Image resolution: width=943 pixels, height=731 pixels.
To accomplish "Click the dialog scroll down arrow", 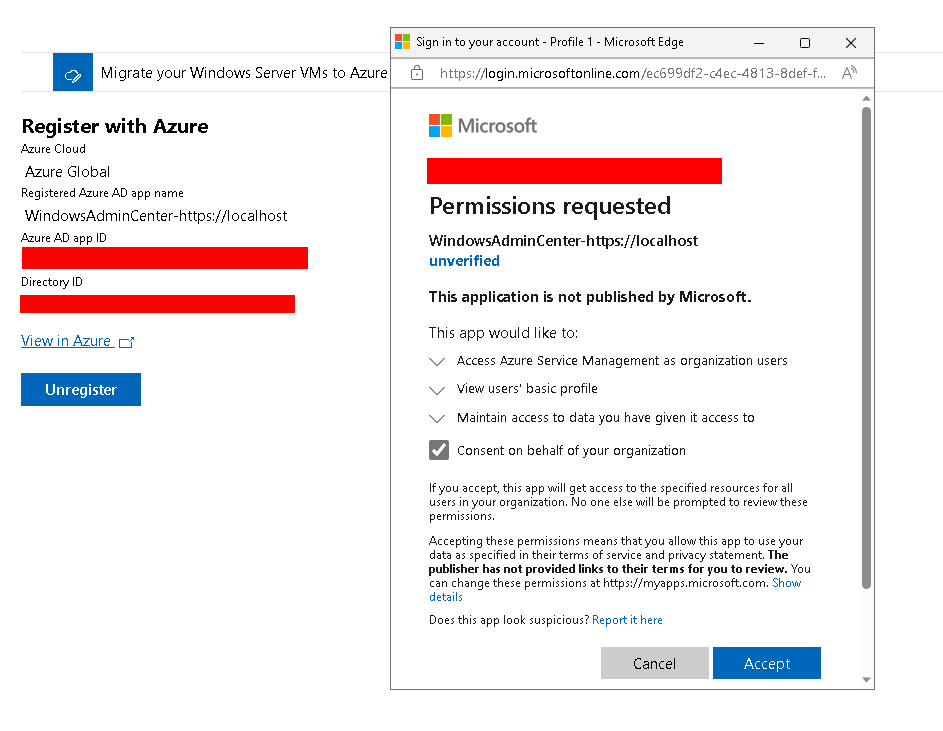I will pos(866,680).
